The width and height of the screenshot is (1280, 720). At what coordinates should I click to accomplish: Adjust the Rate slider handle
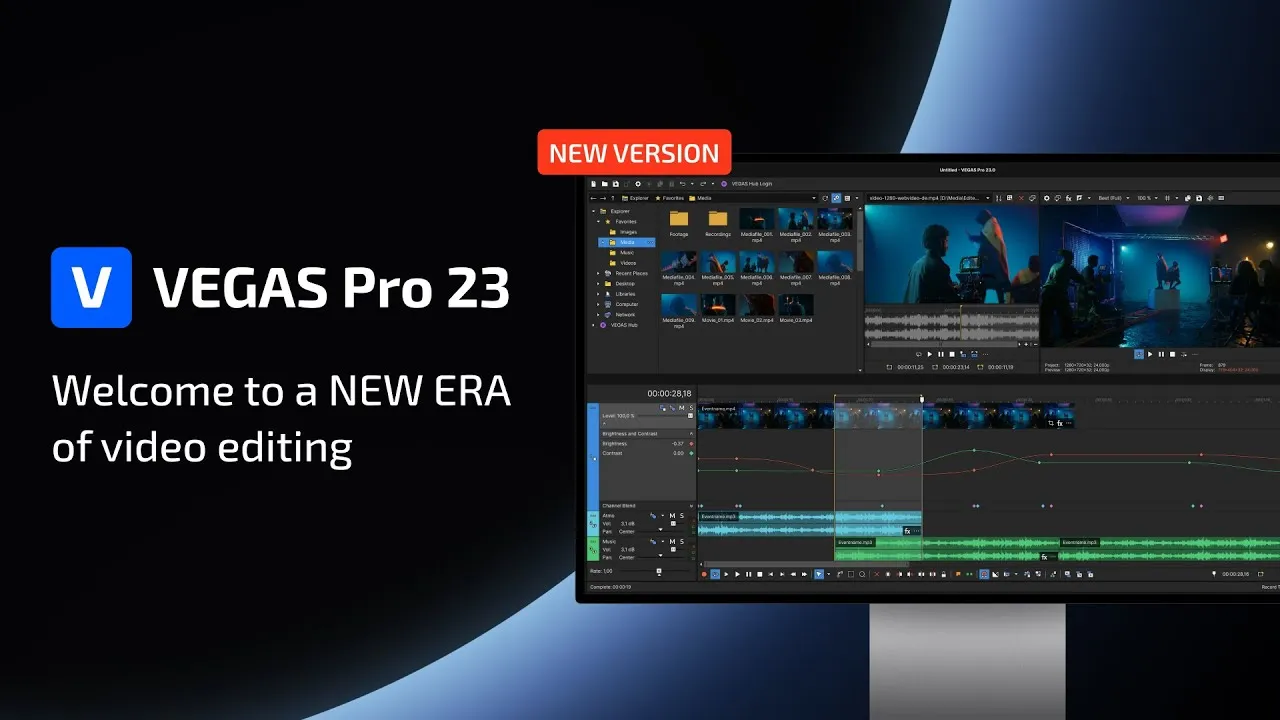coord(659,571)
